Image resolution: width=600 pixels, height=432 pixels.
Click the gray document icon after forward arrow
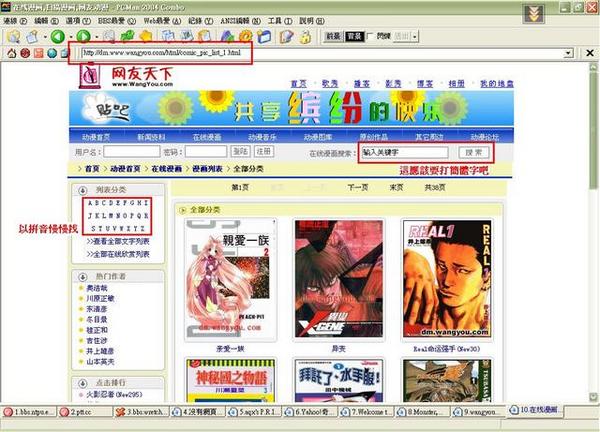(x=109, y=36)
